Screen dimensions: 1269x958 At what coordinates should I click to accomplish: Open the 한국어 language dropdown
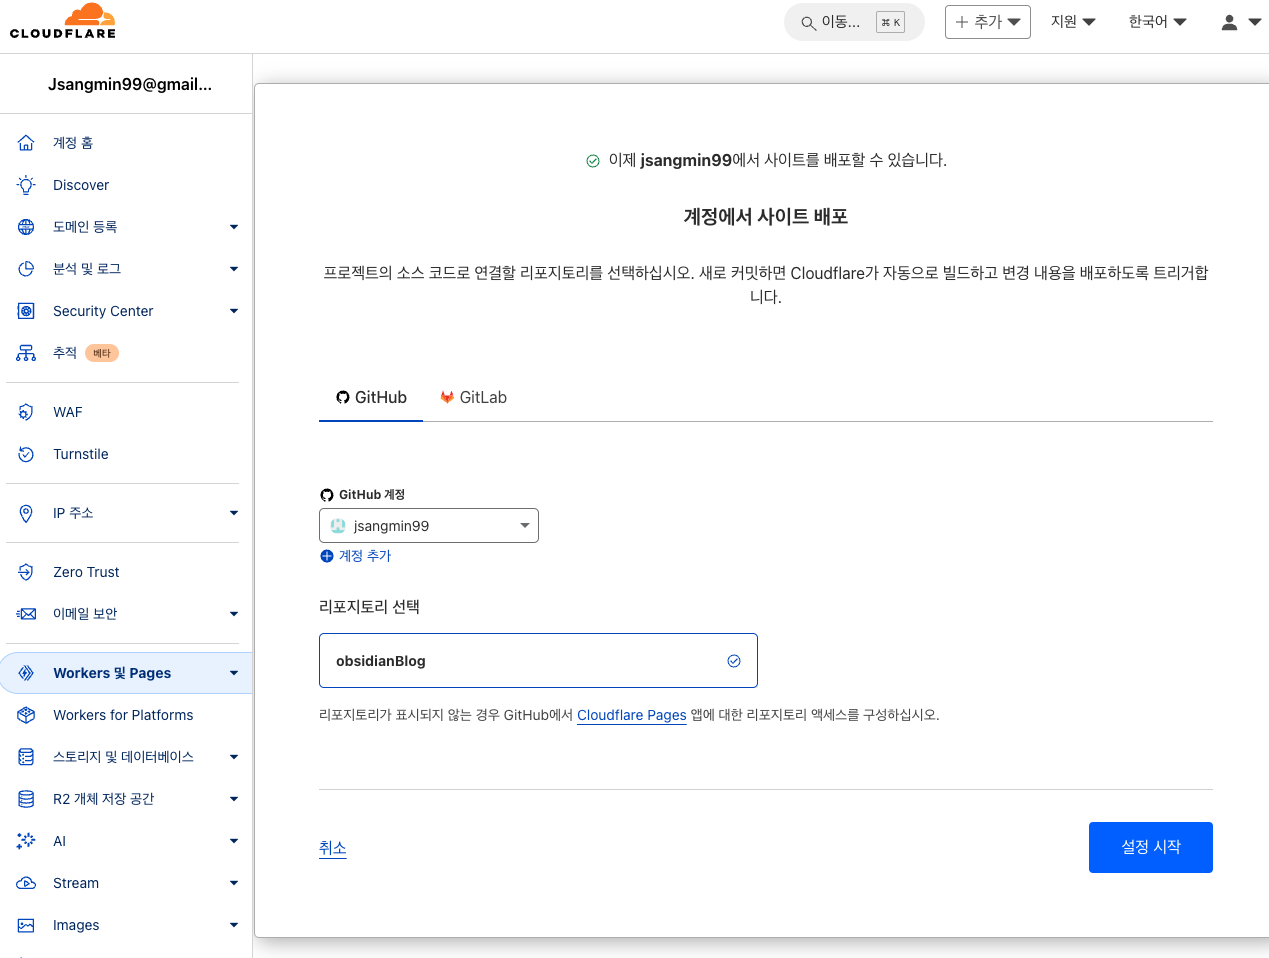tap(1157, 22)
